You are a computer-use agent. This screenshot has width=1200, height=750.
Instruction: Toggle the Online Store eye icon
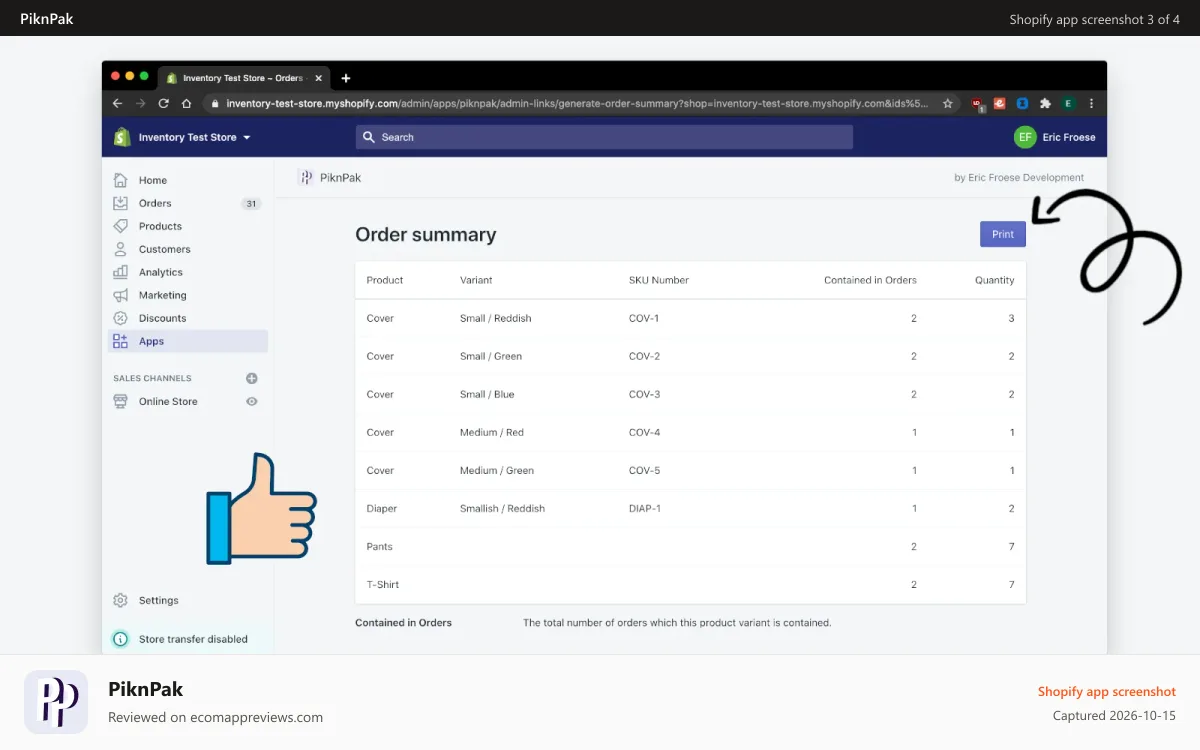point(252,401)
